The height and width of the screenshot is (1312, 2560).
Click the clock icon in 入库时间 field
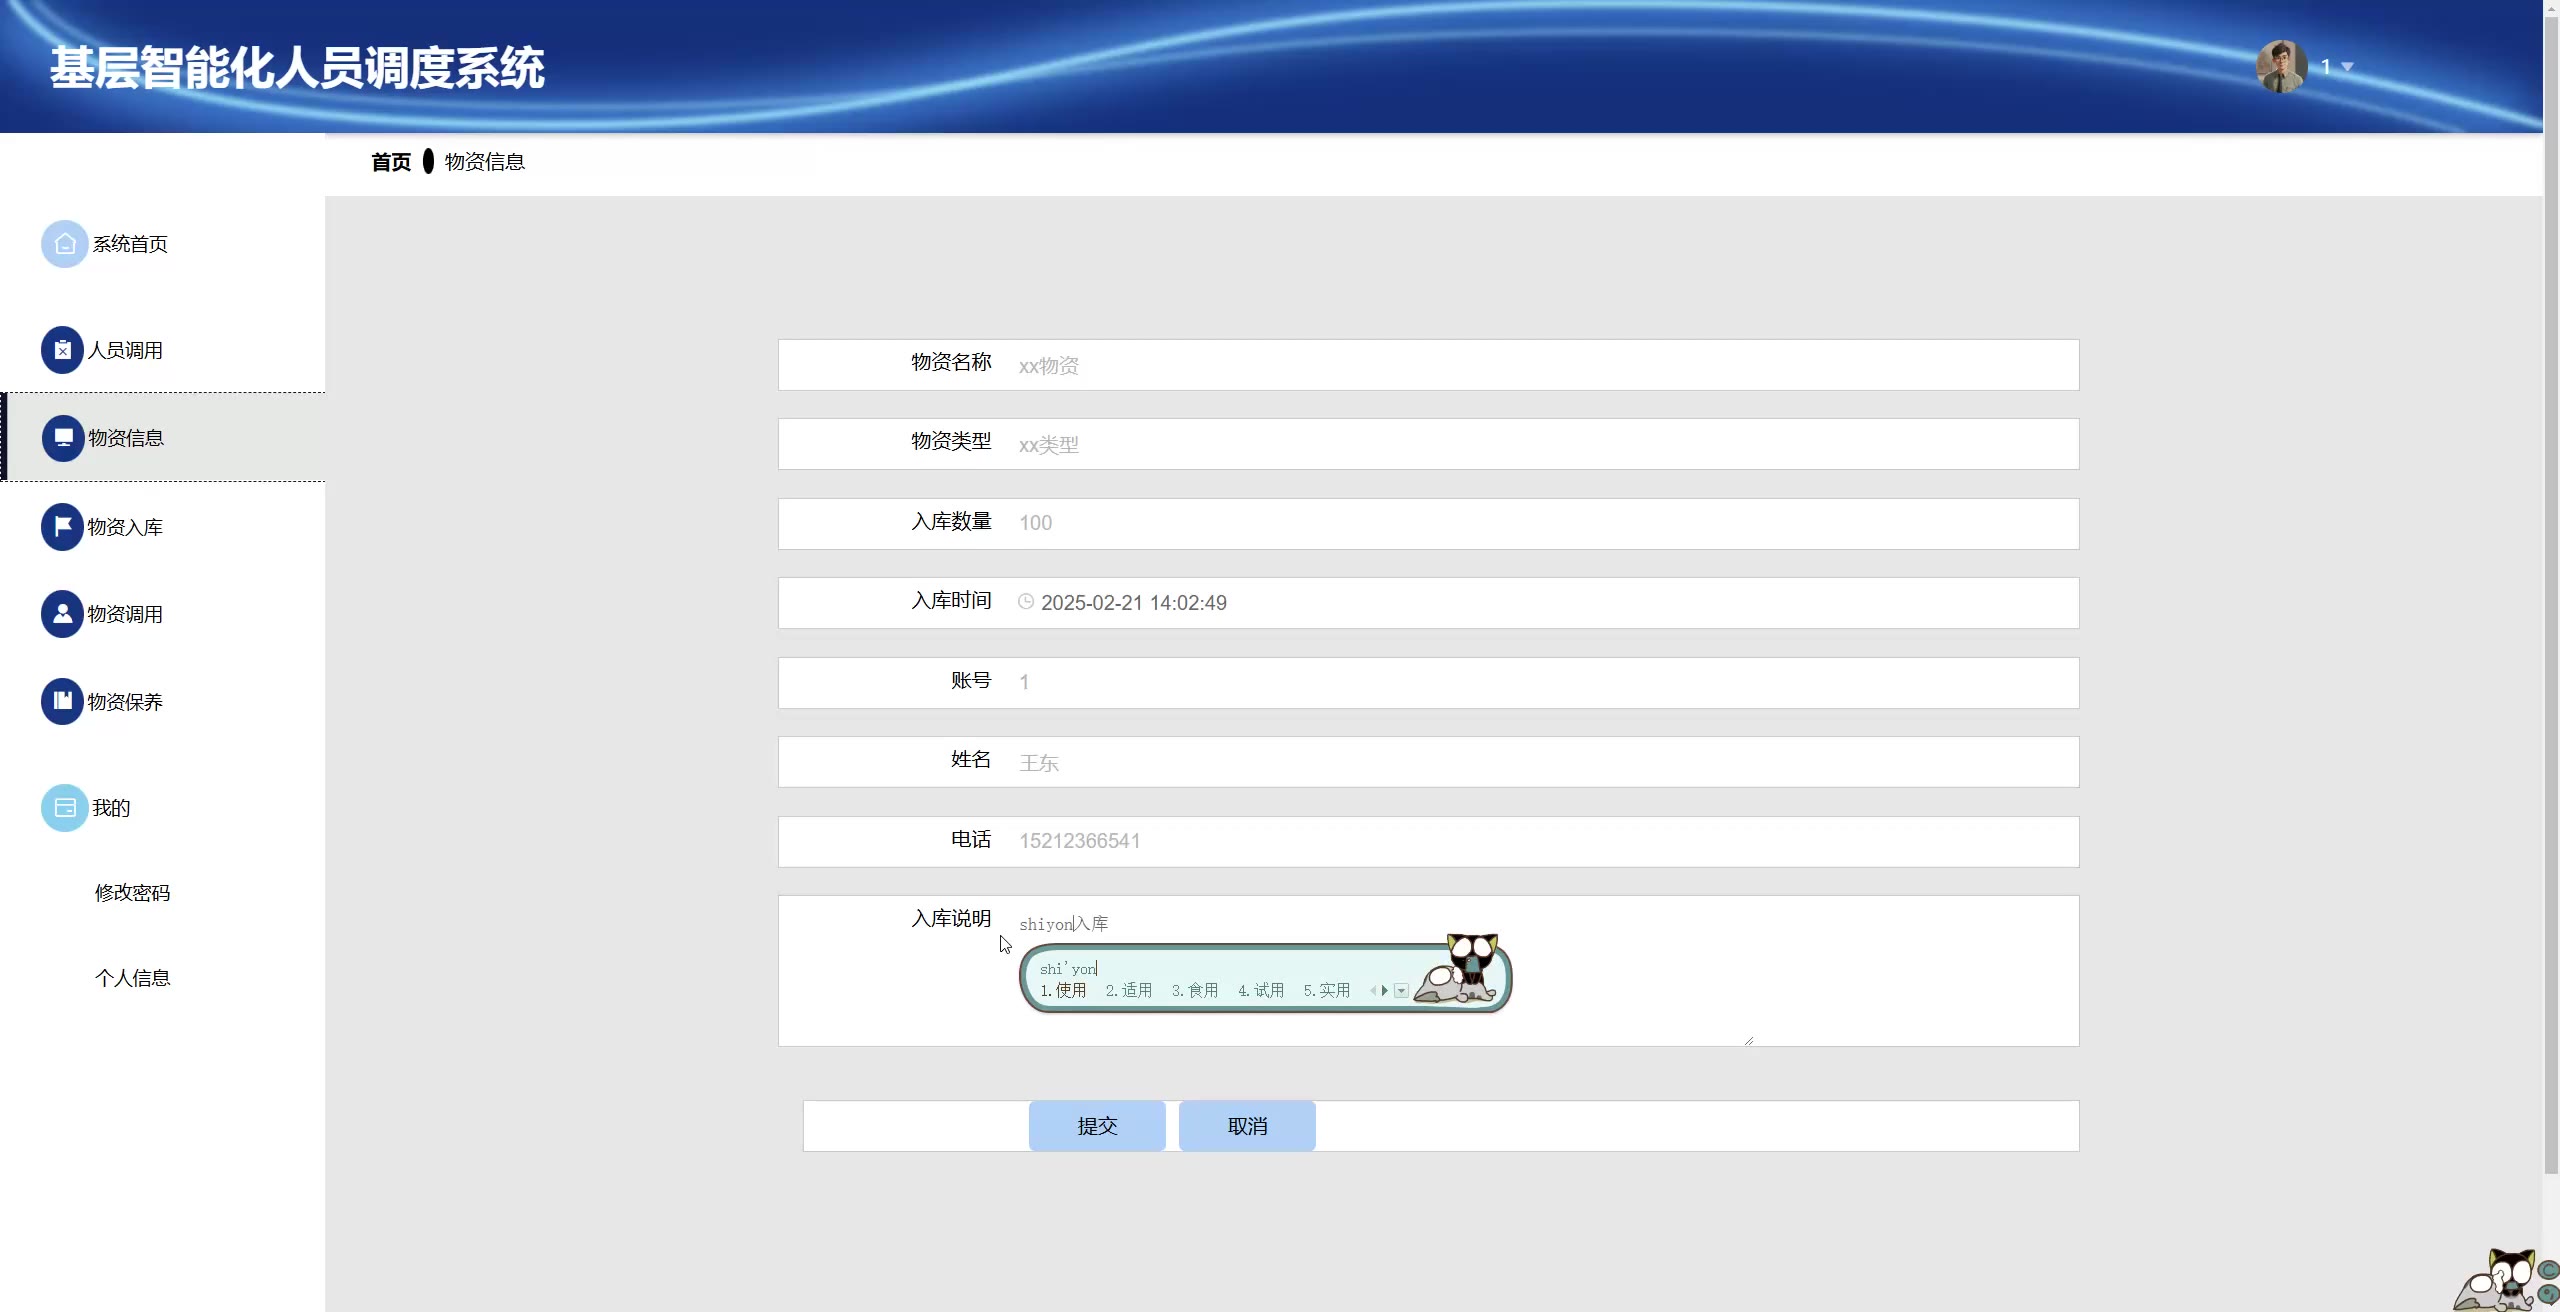click(1026, 602)
